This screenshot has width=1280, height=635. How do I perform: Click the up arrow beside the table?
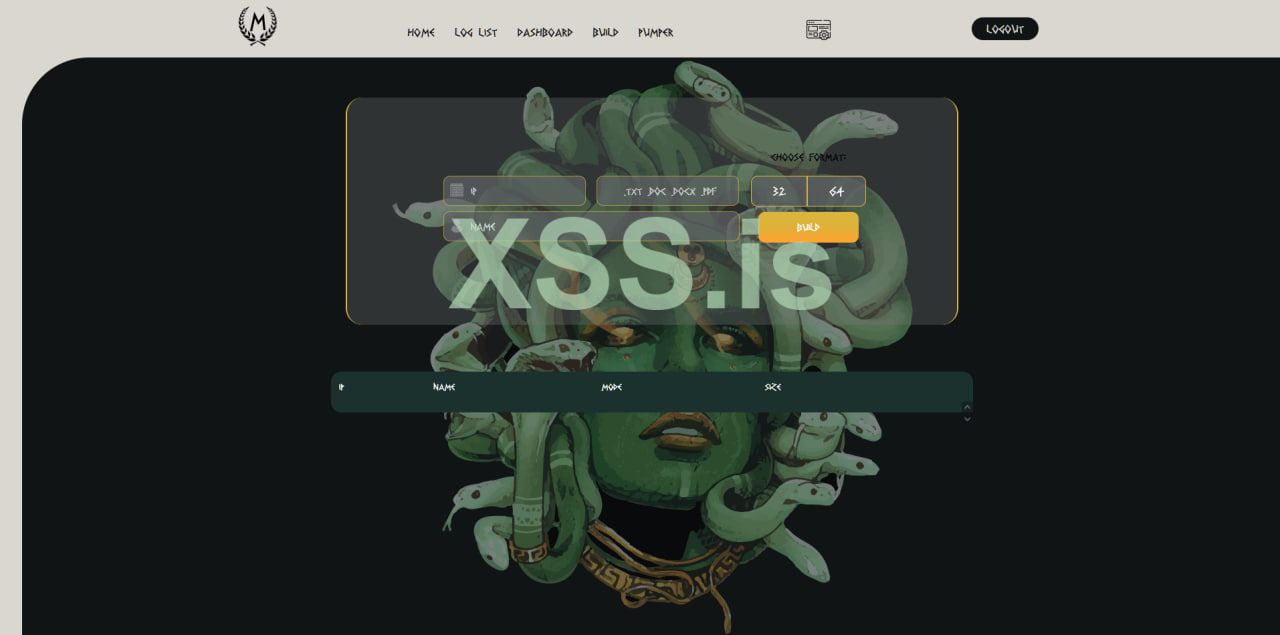click(967, 406)
